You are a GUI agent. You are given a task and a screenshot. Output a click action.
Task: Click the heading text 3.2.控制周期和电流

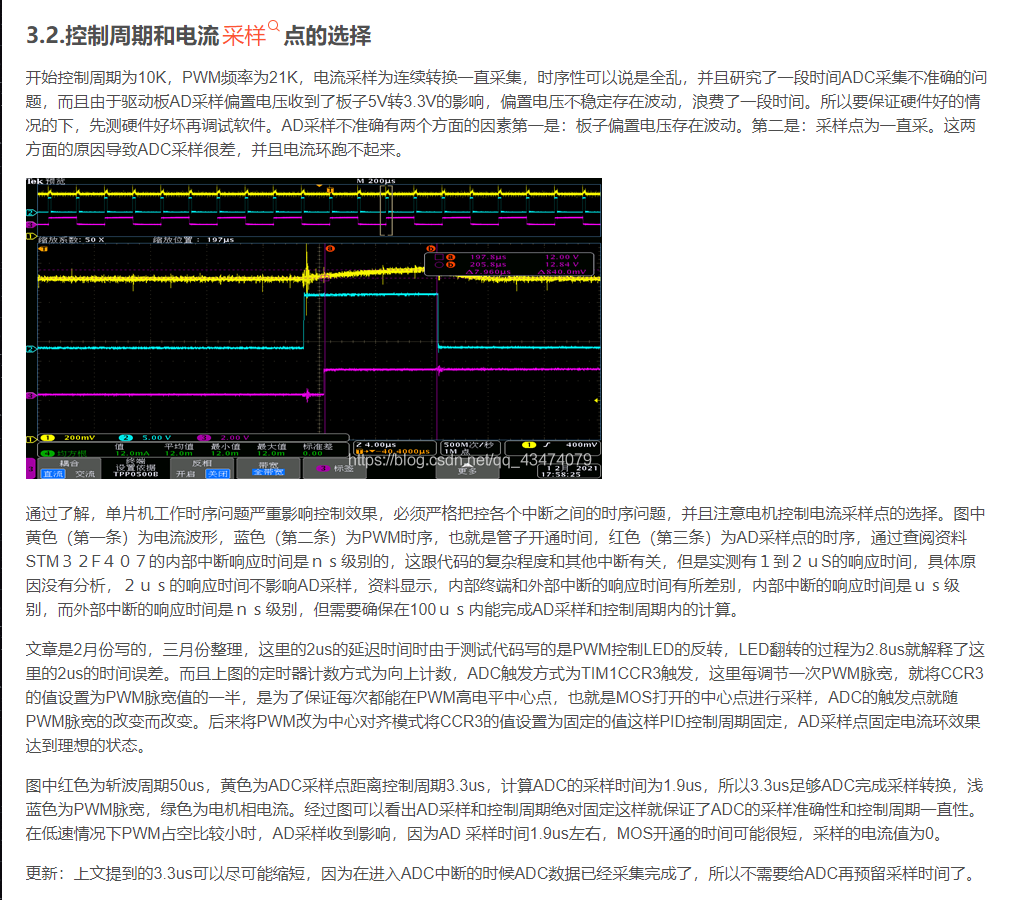pos(123,35)
